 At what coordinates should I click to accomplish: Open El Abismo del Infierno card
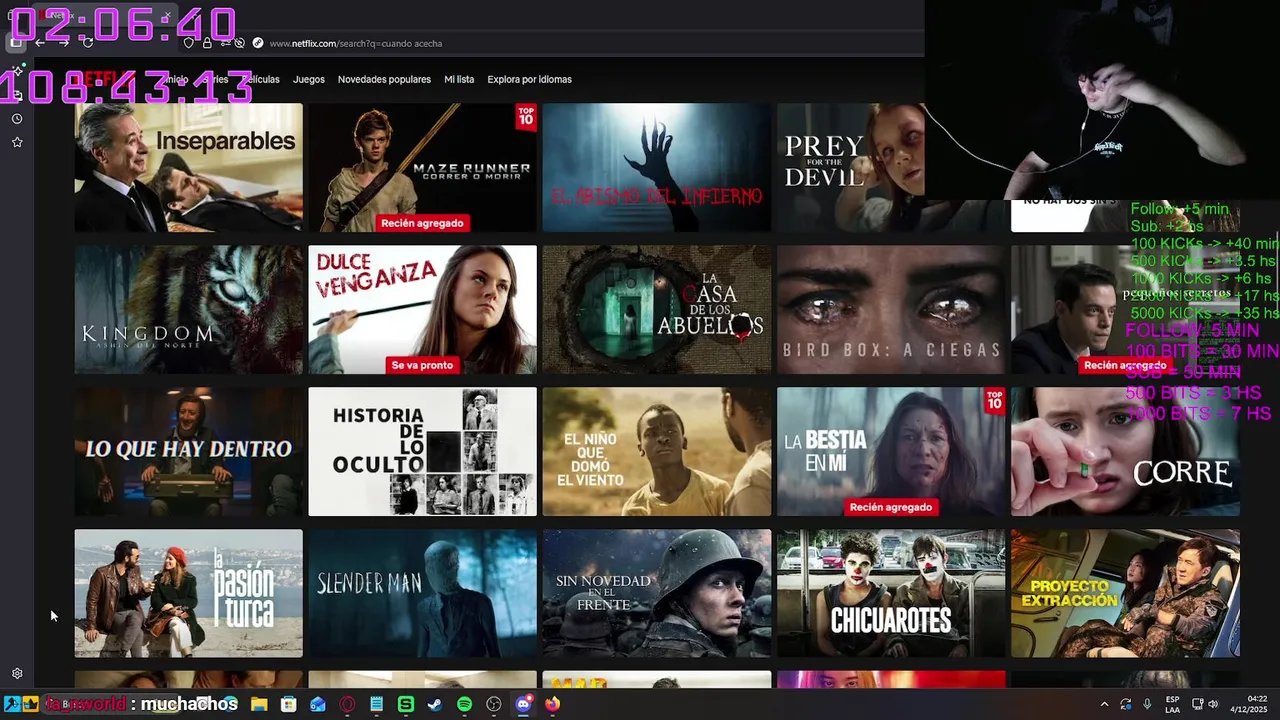point(656,167)
